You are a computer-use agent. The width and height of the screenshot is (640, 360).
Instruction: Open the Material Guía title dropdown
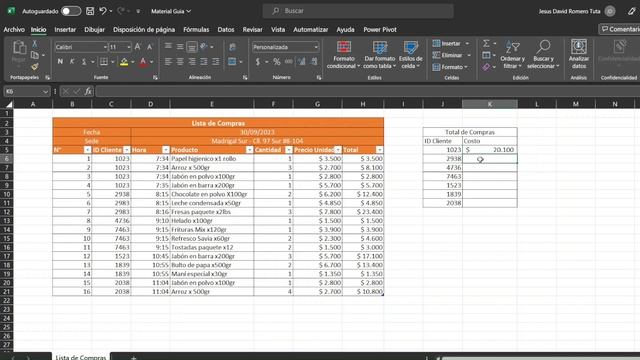point(171,11)
